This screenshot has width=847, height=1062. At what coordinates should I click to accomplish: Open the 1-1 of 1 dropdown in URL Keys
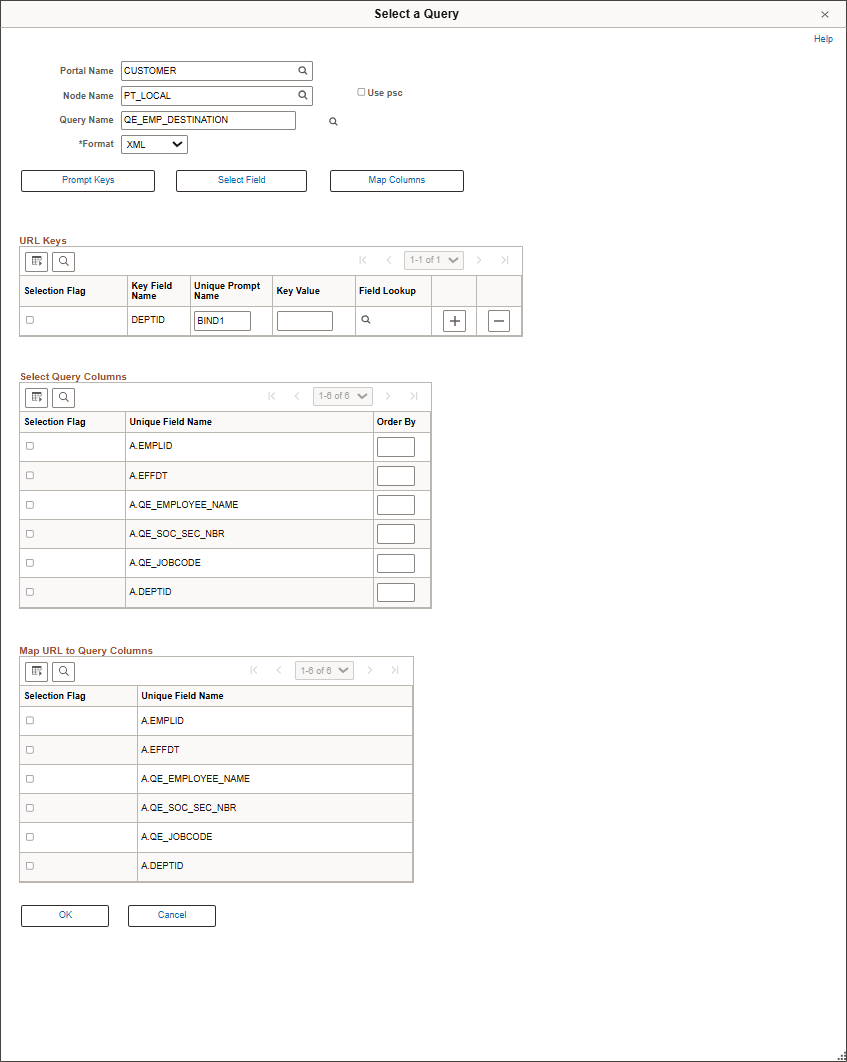(x=433, y=260)
